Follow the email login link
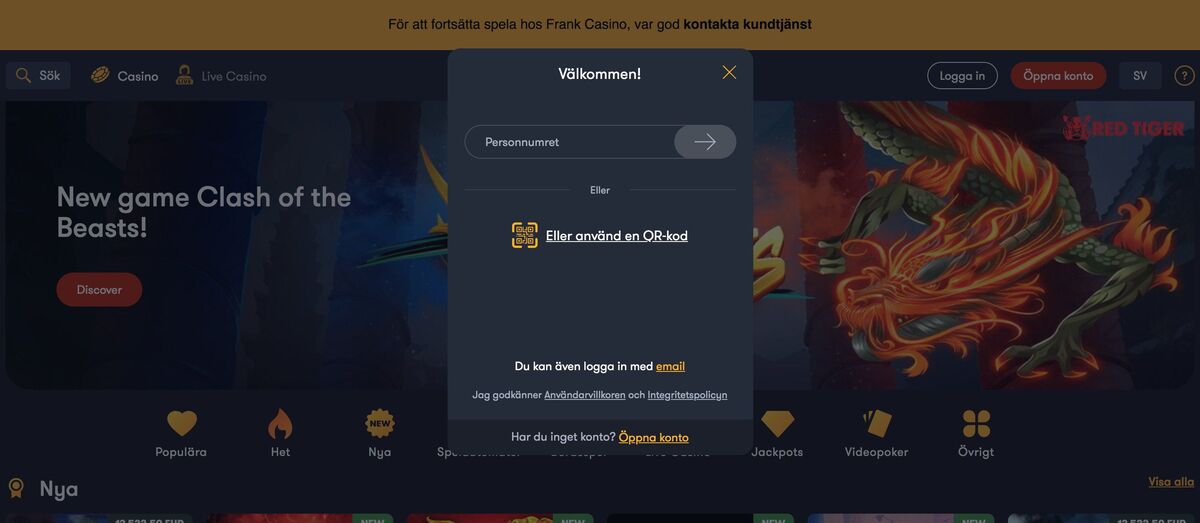The width and height of the screenshot is (1200, 523). pyautogui.click(x=670, y=367)
